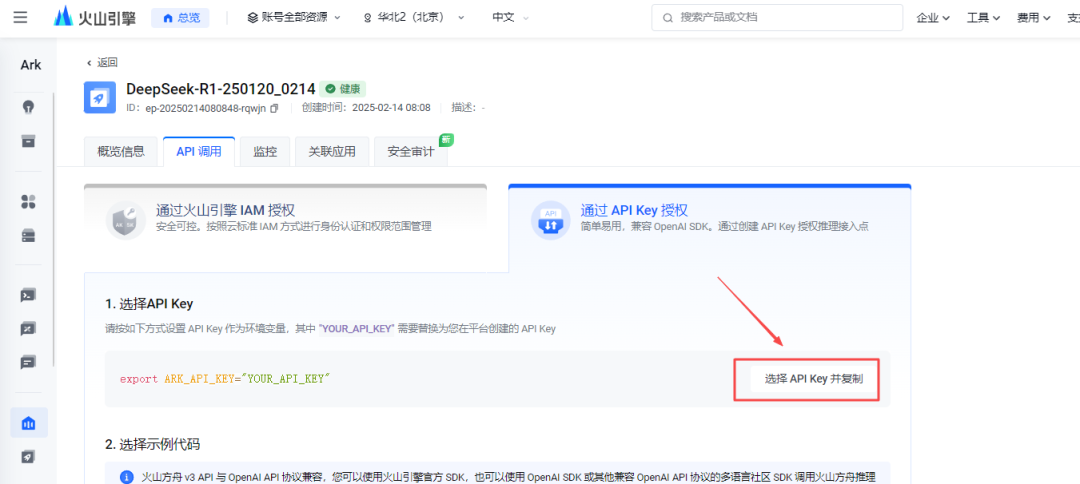Click the blue rocket endpoint logo
Screen dimensions: 1080x484
pyautogui.click(x=100, y=97)
